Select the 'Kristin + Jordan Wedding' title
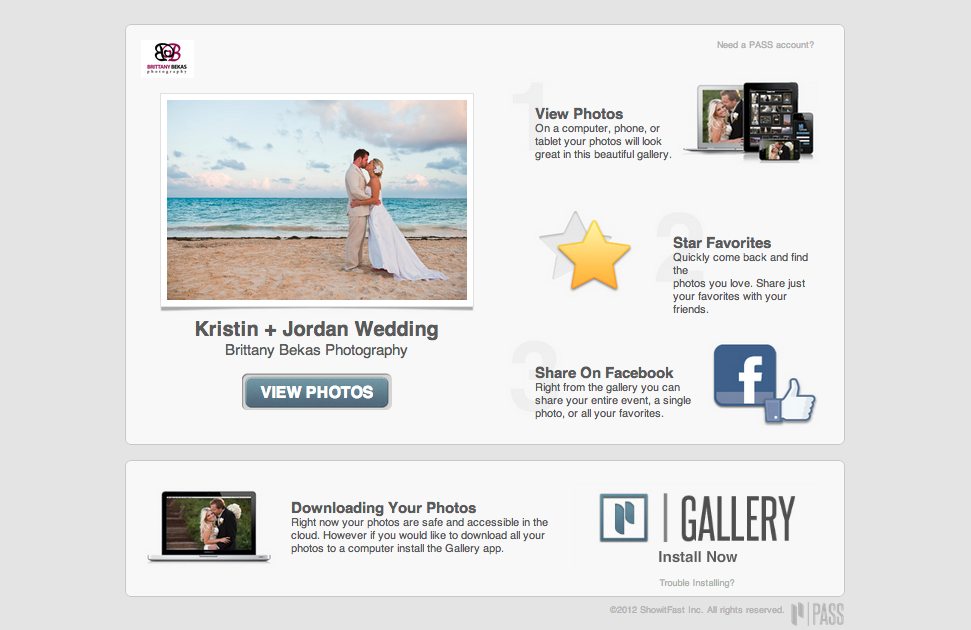Screen dimensions: 971x630 [316, 329]
